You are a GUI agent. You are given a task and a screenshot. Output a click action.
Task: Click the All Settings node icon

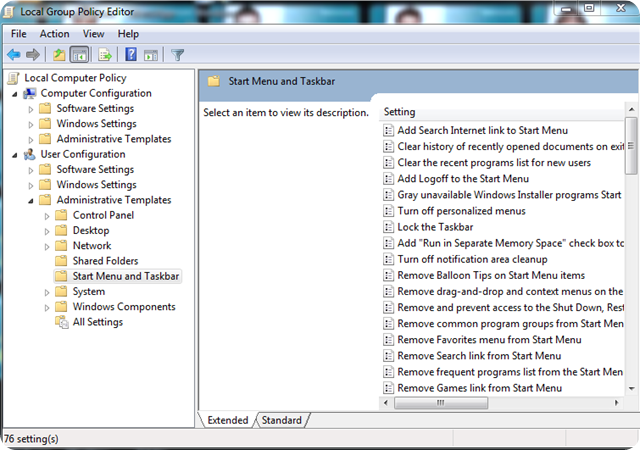click(62, 322)
